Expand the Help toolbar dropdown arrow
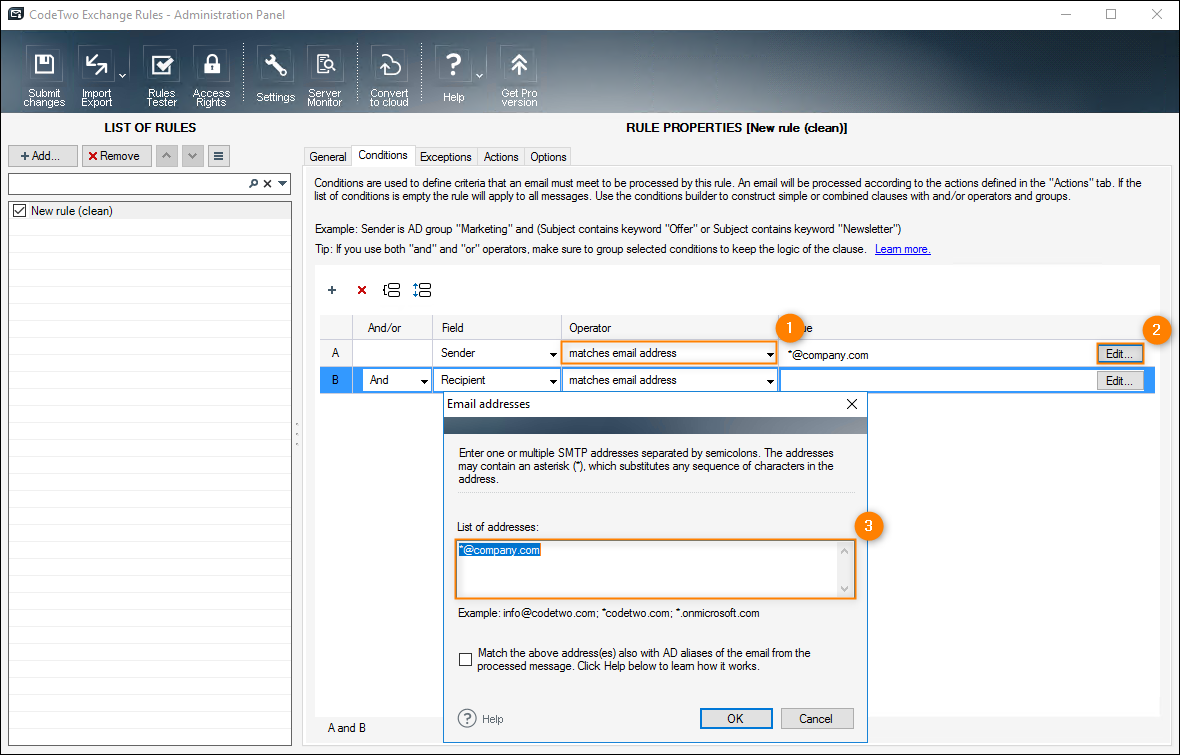The height and width of the screenshot is (755, 1180). point(479,75)
